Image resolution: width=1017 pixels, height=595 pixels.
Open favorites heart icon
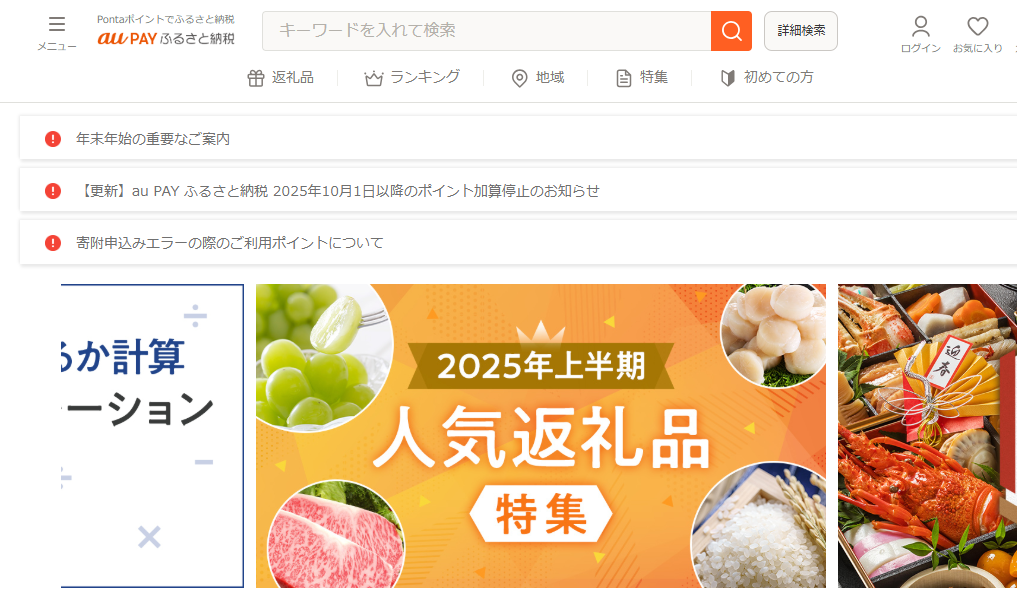click(x=977, y=26)
